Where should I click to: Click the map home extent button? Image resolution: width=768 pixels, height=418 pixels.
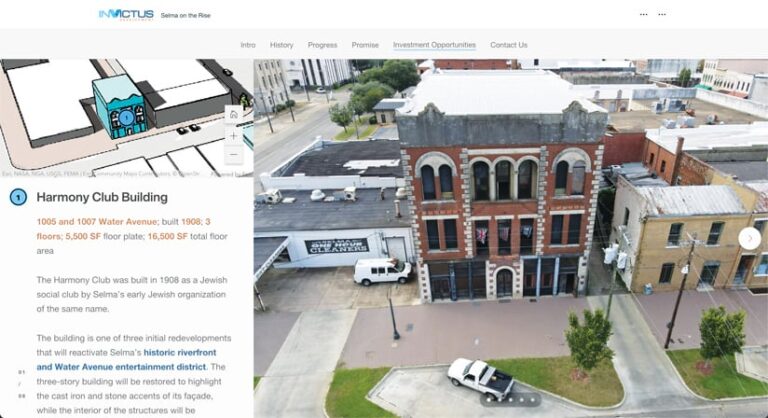pyautogui.click(x=234, y=115)
